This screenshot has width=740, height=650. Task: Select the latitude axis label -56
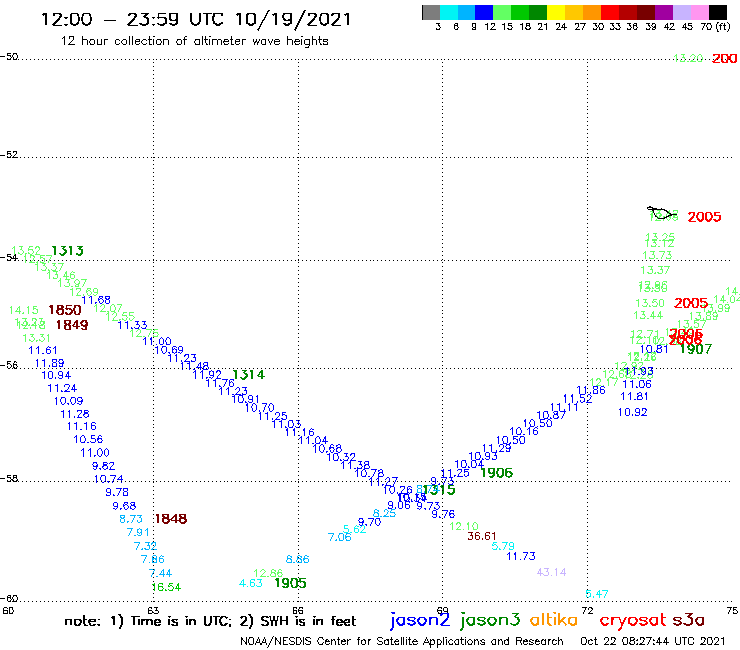(9, 365)
